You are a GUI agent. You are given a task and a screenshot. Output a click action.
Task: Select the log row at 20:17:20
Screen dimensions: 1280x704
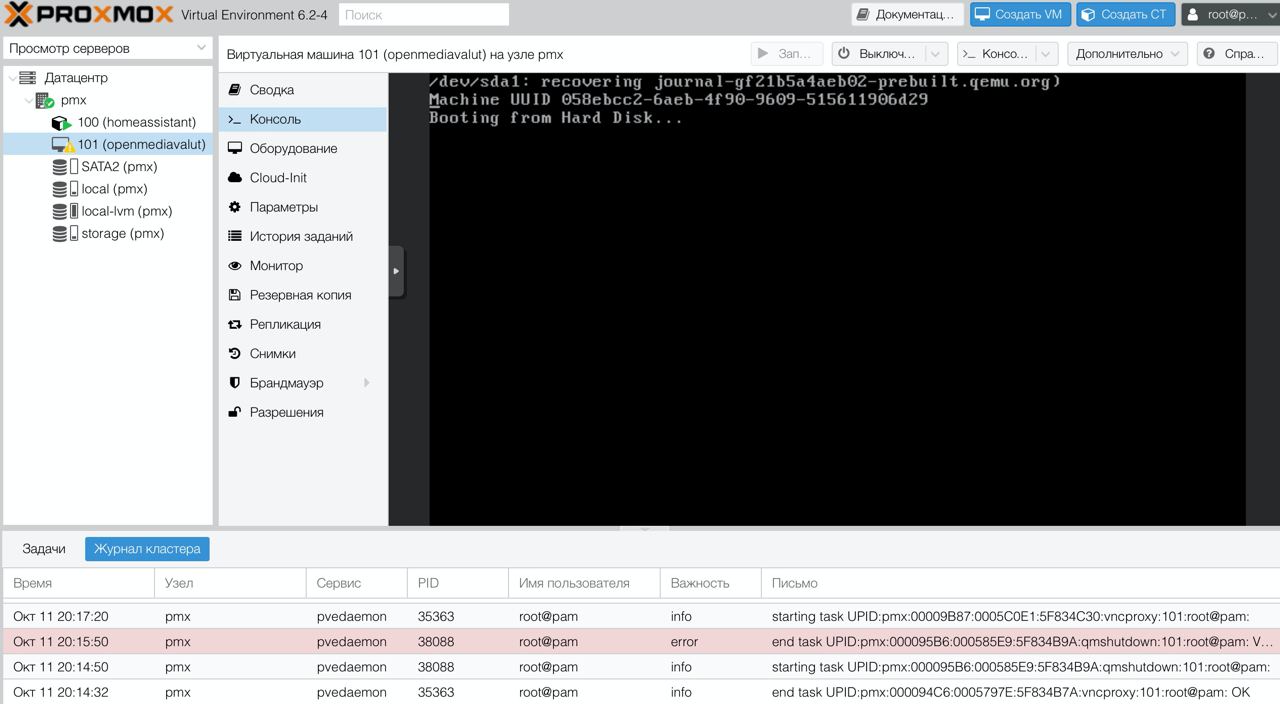[640, 616]
